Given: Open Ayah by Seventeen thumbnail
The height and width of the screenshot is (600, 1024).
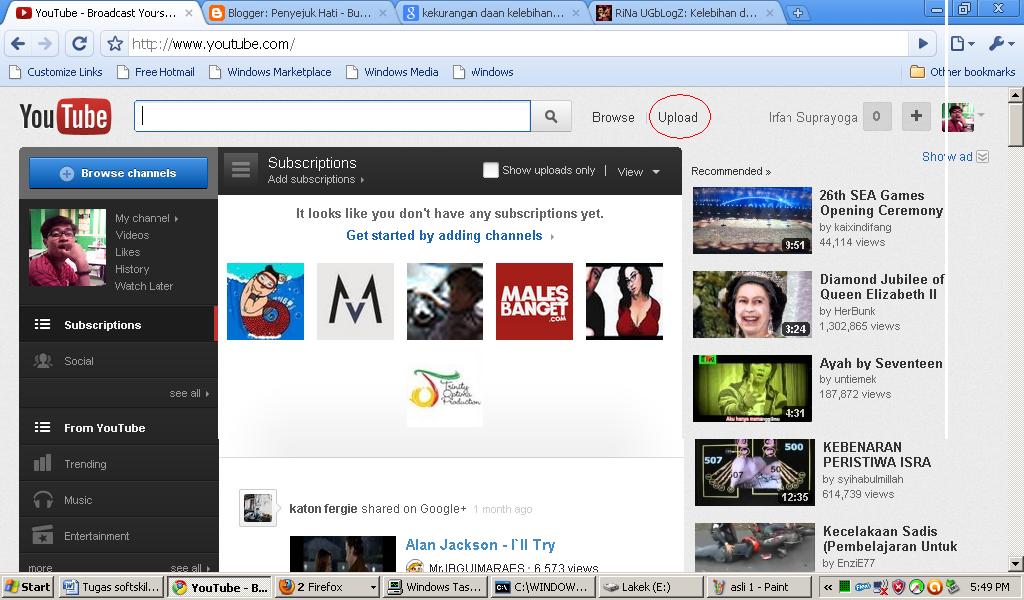Looking at the screenshot, I should click(x=752, y=388).
